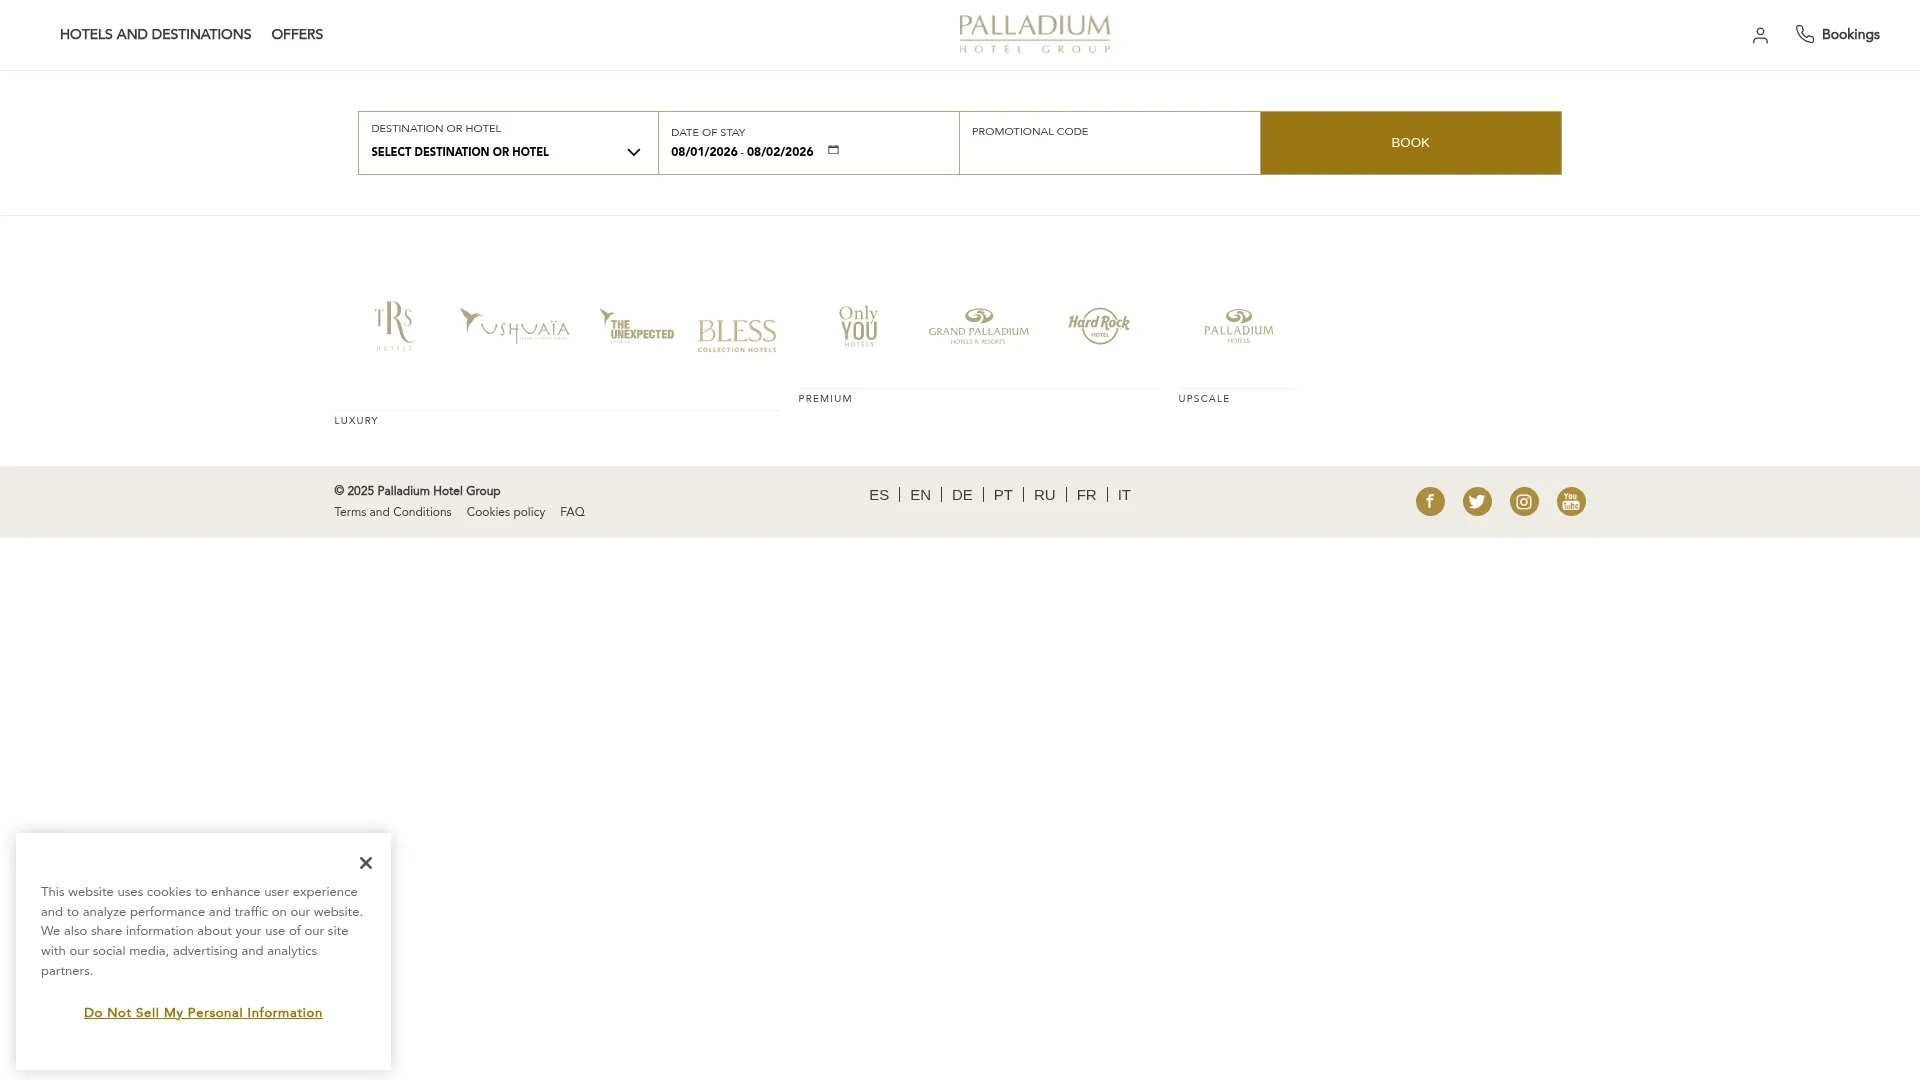Viewport: 1920px width, 1080px height.
Task: Switch language to ES
Action: 879,495
